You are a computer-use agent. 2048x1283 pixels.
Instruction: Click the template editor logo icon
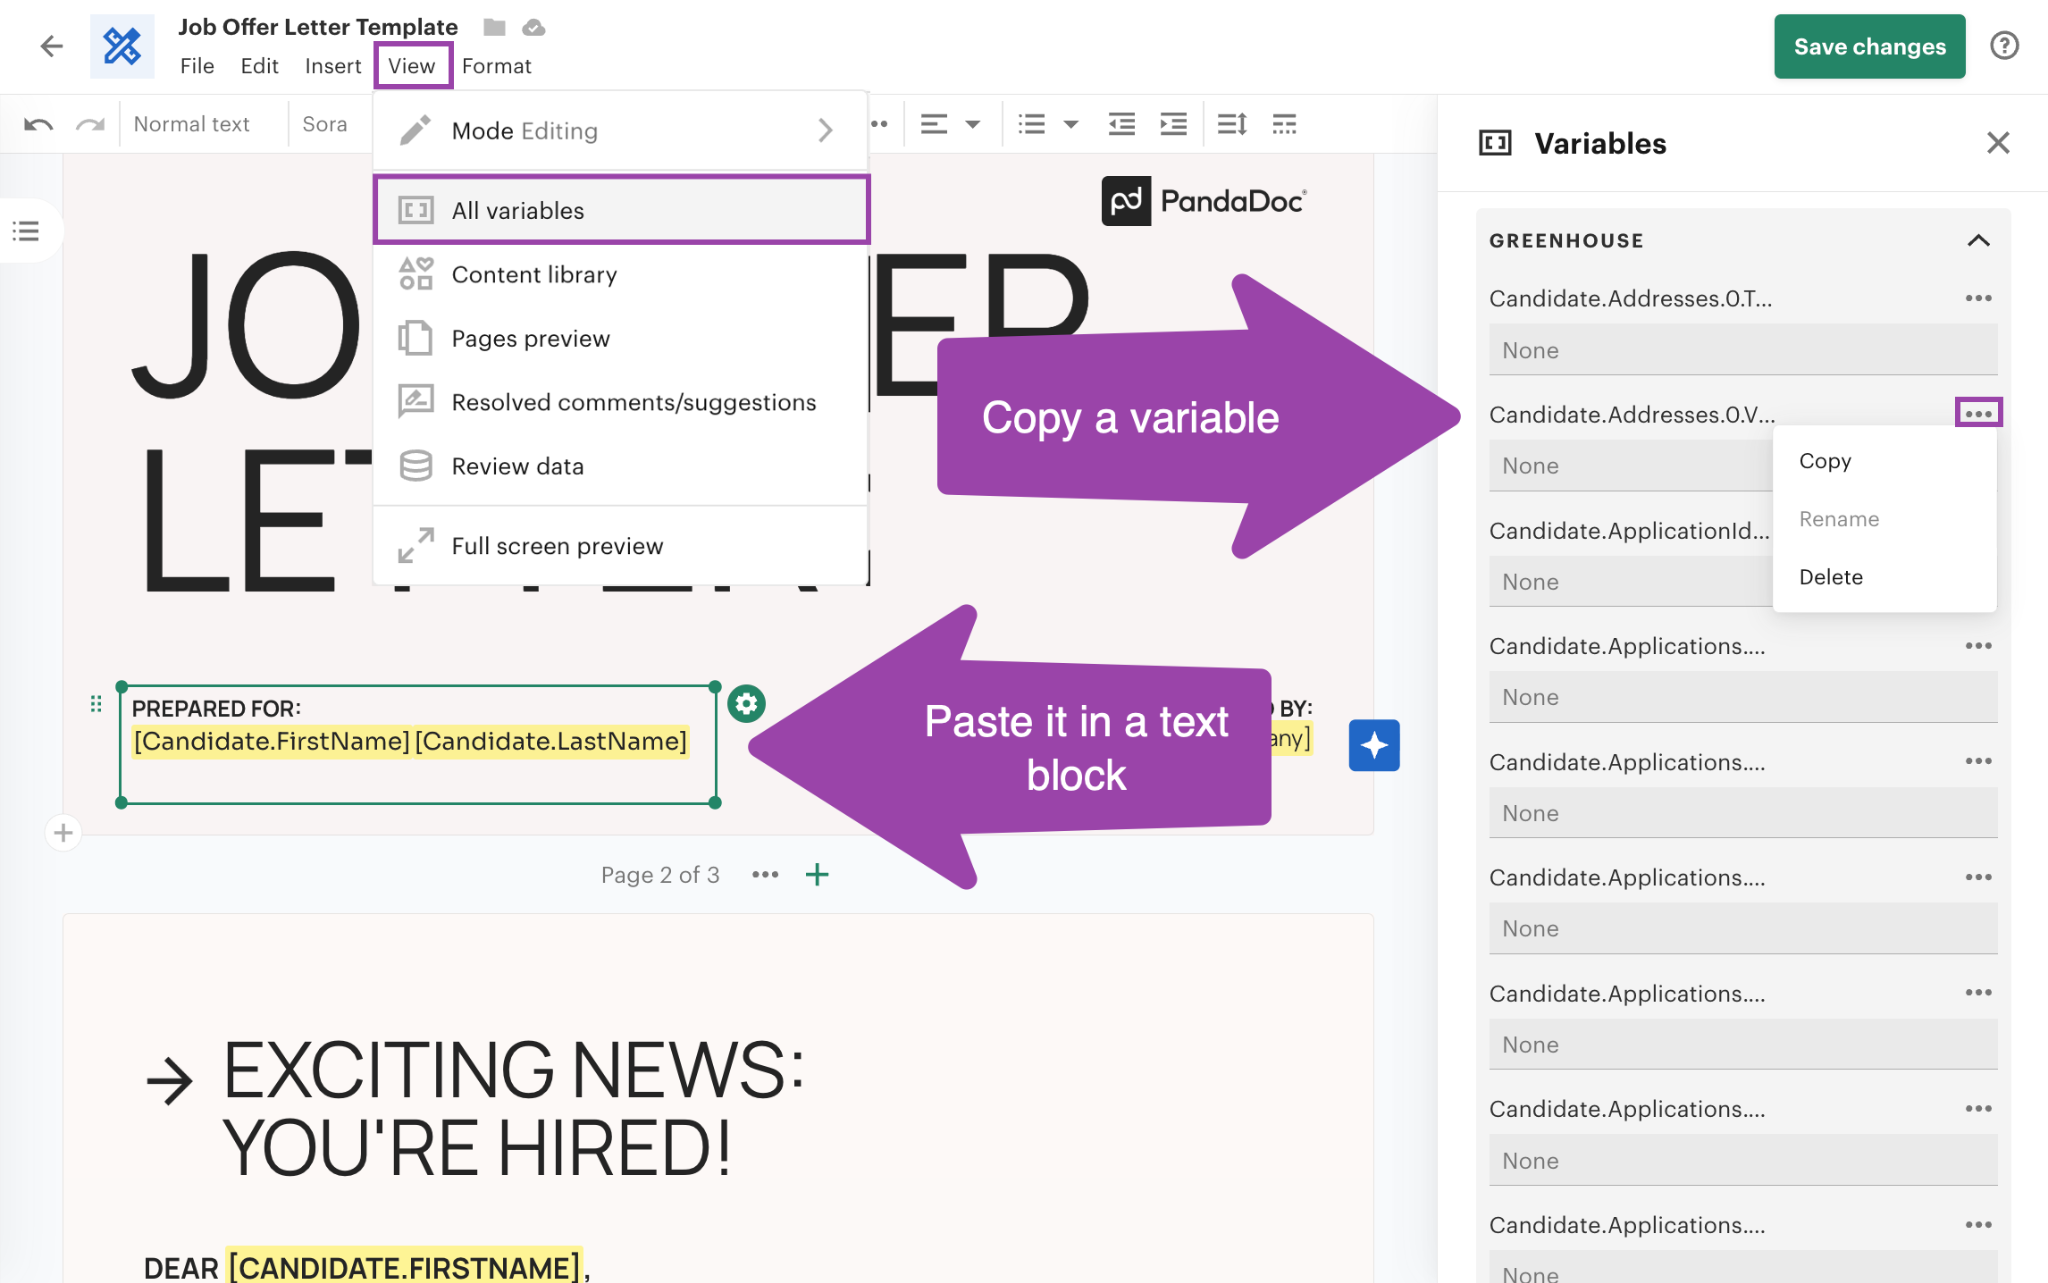[x=122, y=46]
